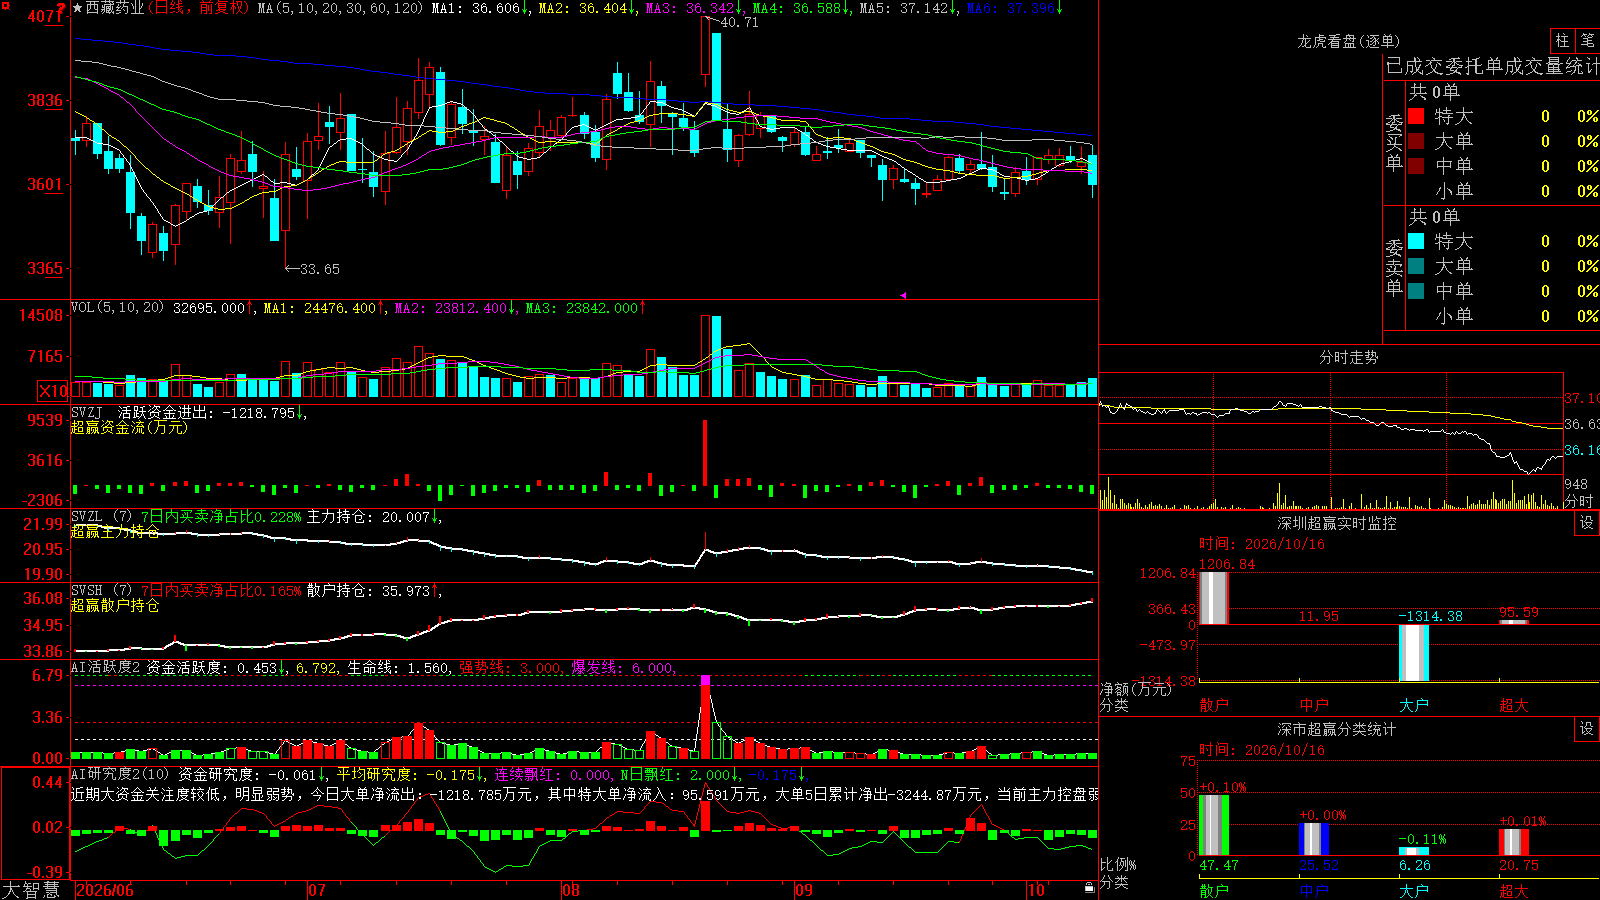Image resolution: width=1600 pixels, height=900 pixels.
Task: Click the tall red capital-flow spike bar
Action: coord(705,452)
